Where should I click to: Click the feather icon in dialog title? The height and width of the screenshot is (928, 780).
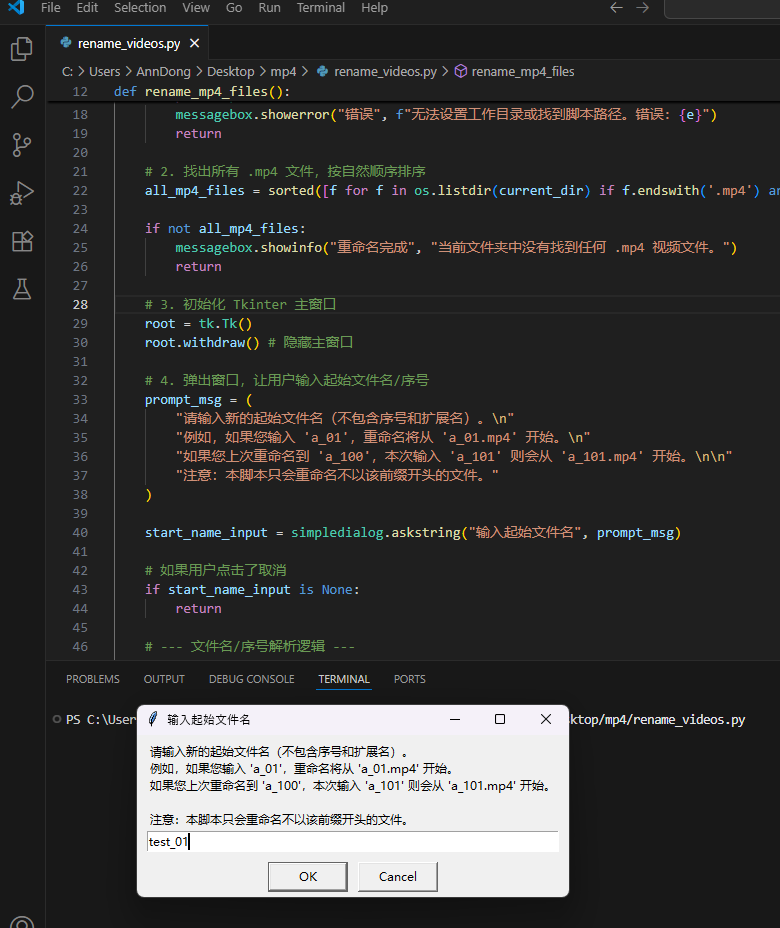click(x=153, y=719)
